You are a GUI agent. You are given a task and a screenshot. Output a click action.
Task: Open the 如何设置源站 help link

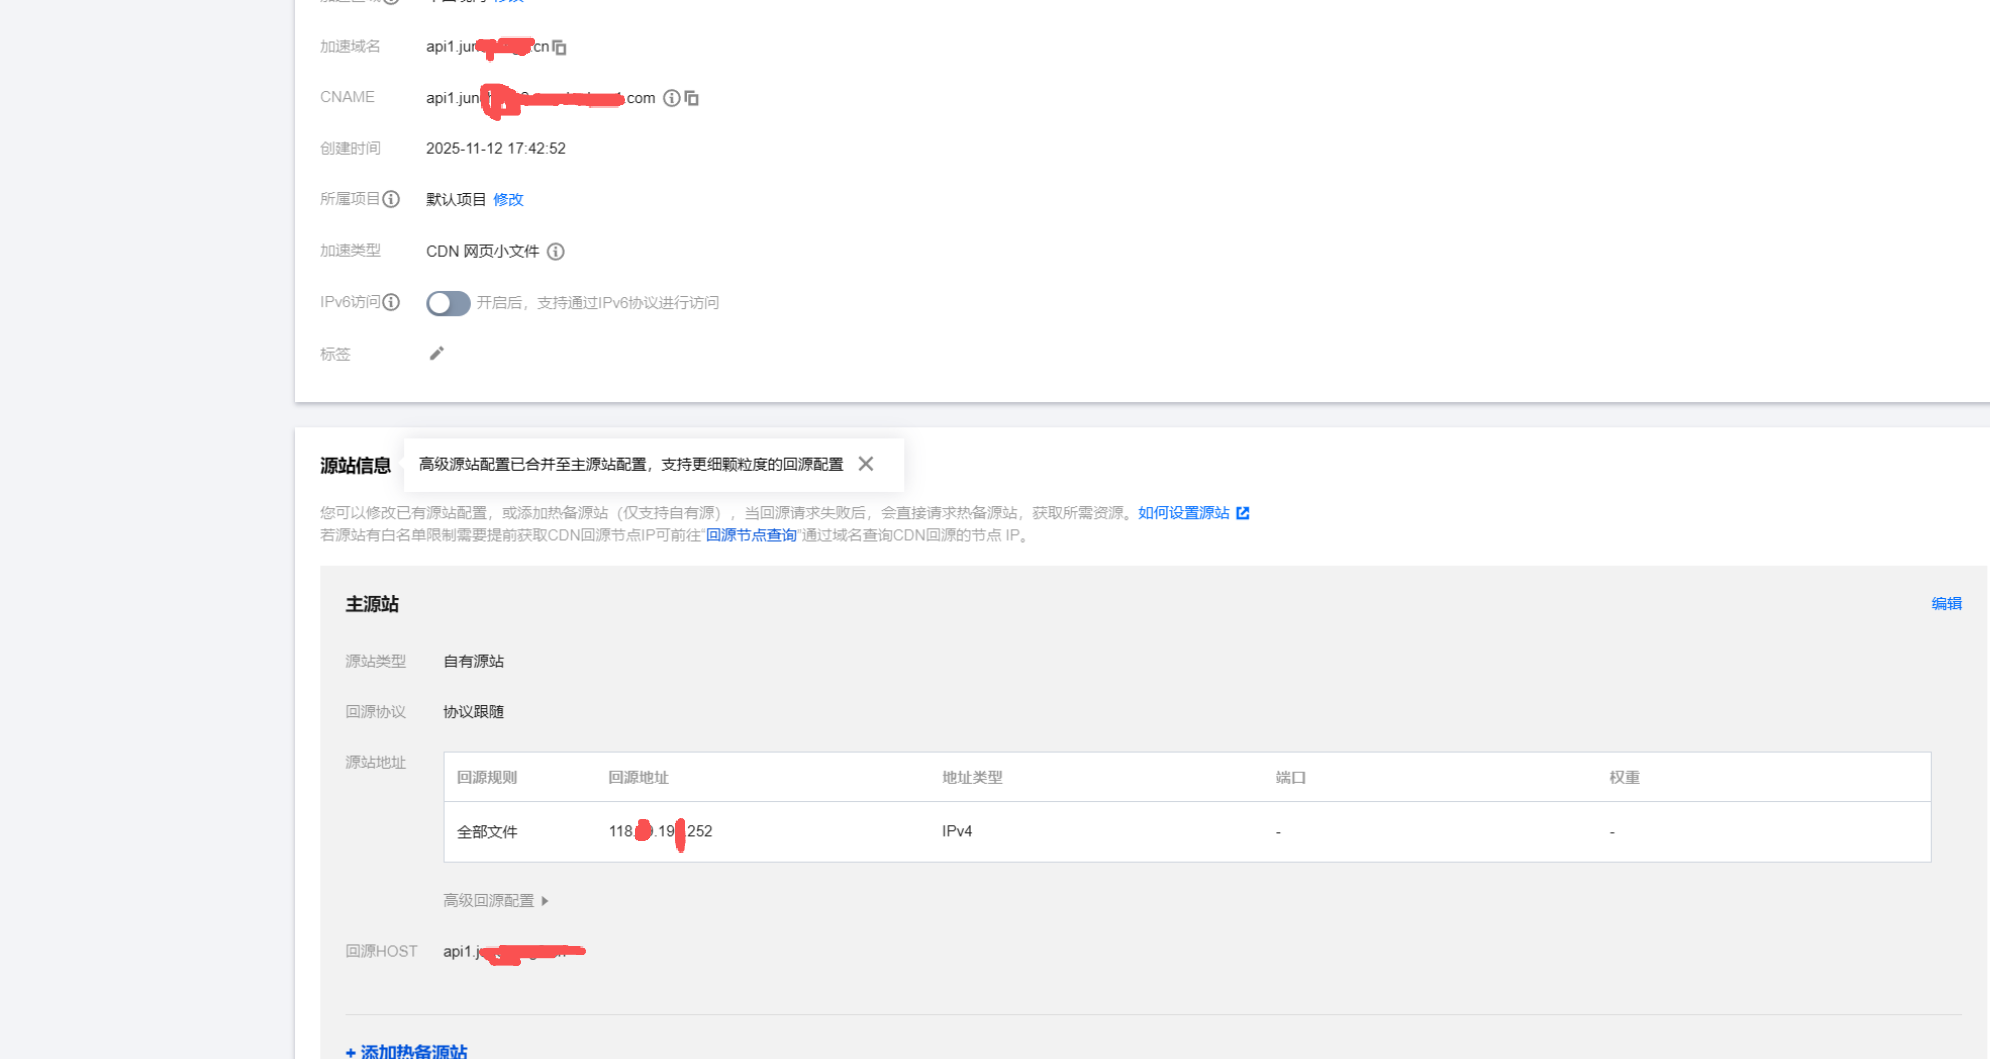point(1183,513)
